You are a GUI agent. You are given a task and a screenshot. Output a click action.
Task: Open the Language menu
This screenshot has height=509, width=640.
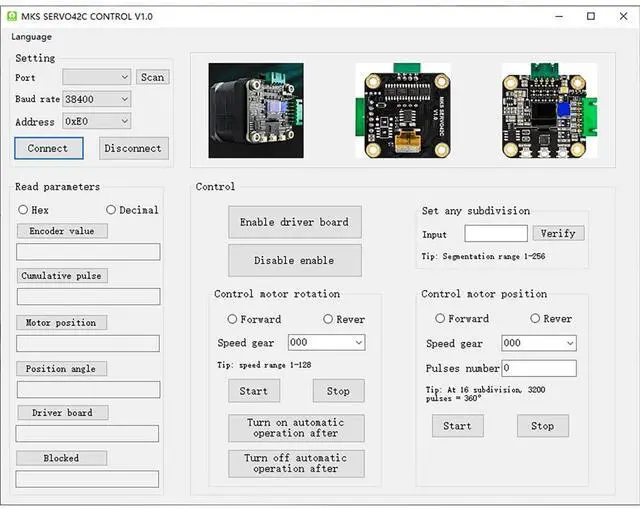click(32, 37)
